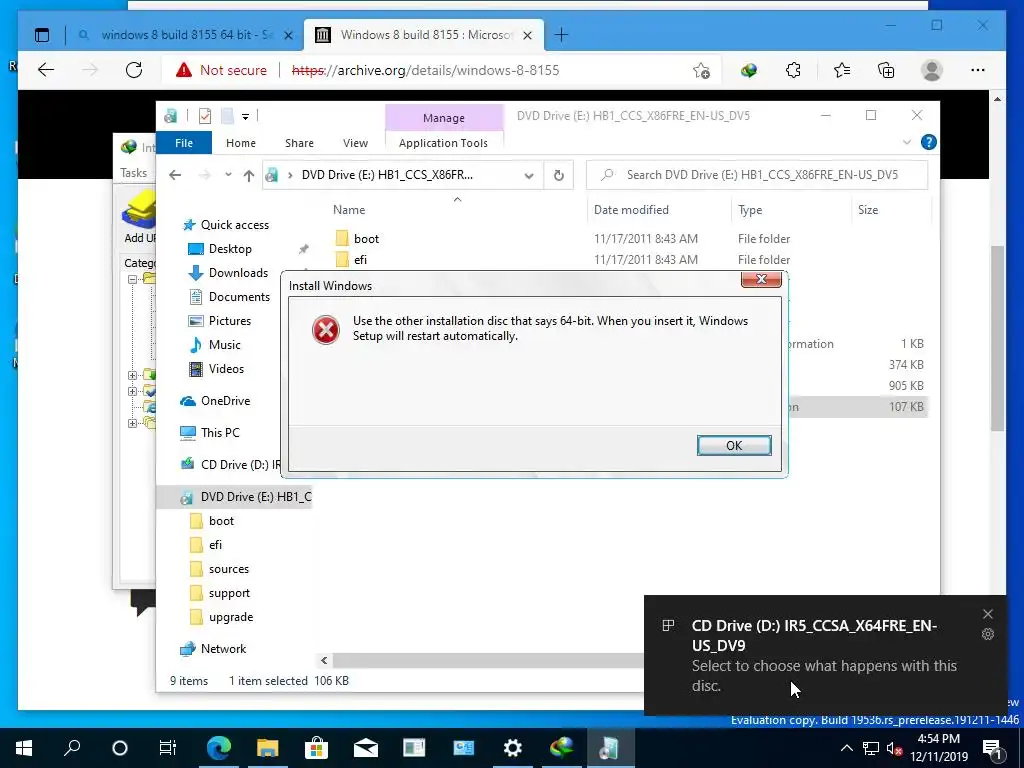Dismiss the CD Drive (D:) notification
The height and width of the screenshot is (768, 1024).
987,614
